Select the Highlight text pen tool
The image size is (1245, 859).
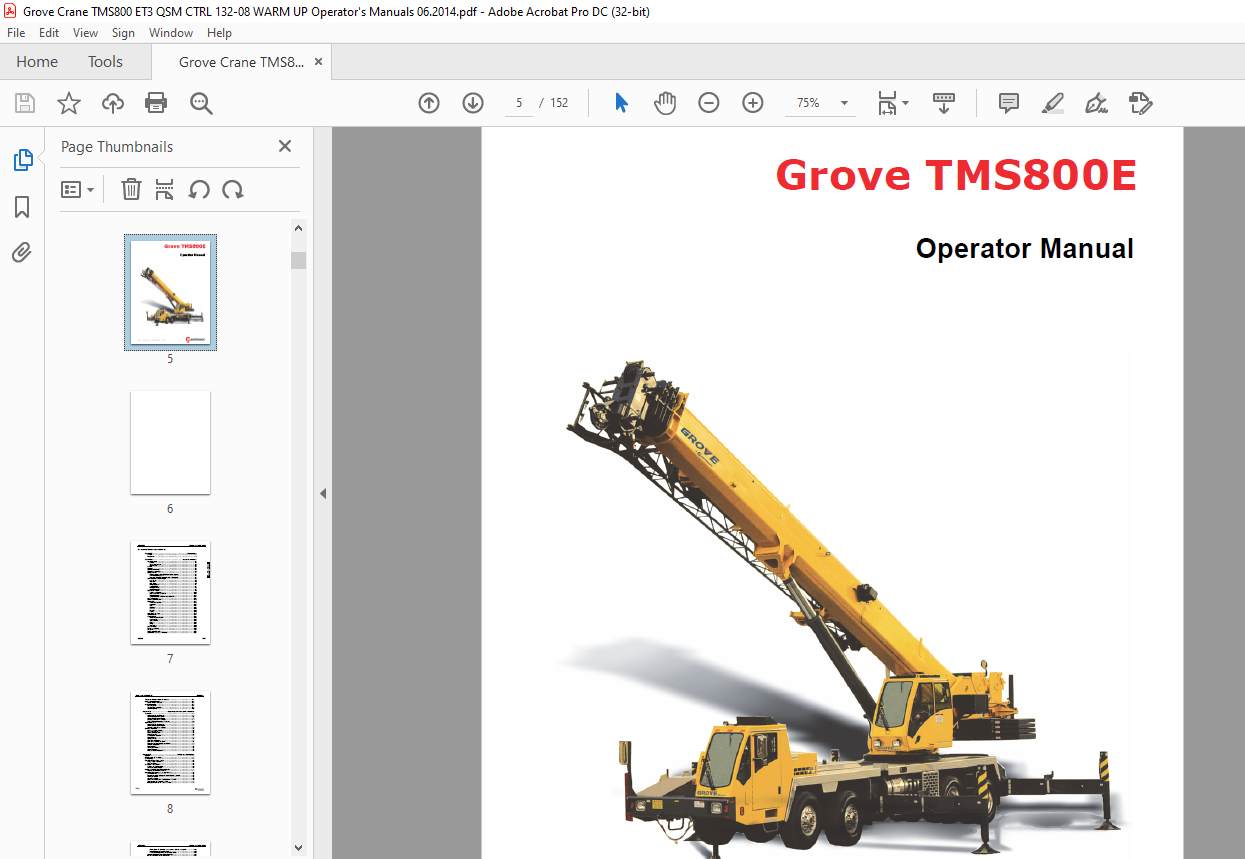(1053, 103)
